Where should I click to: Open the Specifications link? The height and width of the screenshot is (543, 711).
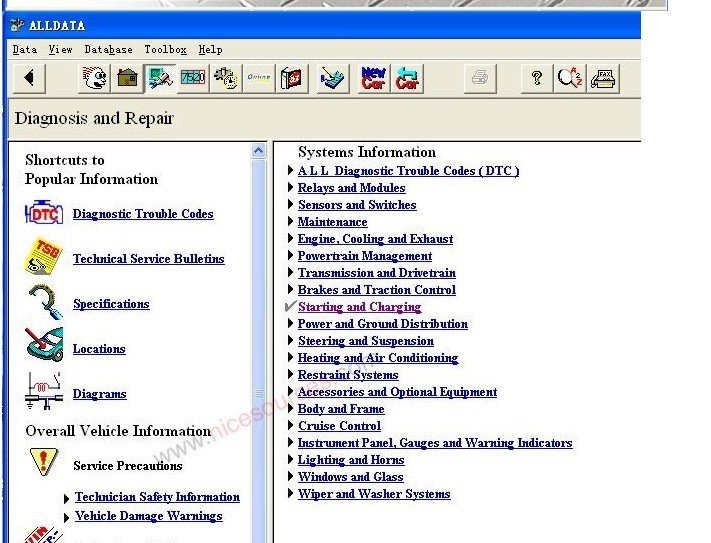point(111,304)
